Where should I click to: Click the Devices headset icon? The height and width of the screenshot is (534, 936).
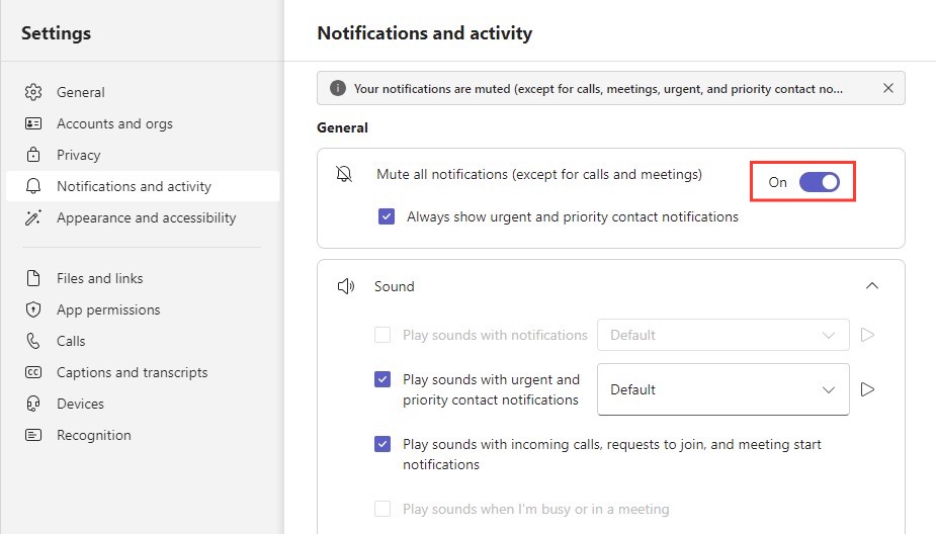coord(34,404)
